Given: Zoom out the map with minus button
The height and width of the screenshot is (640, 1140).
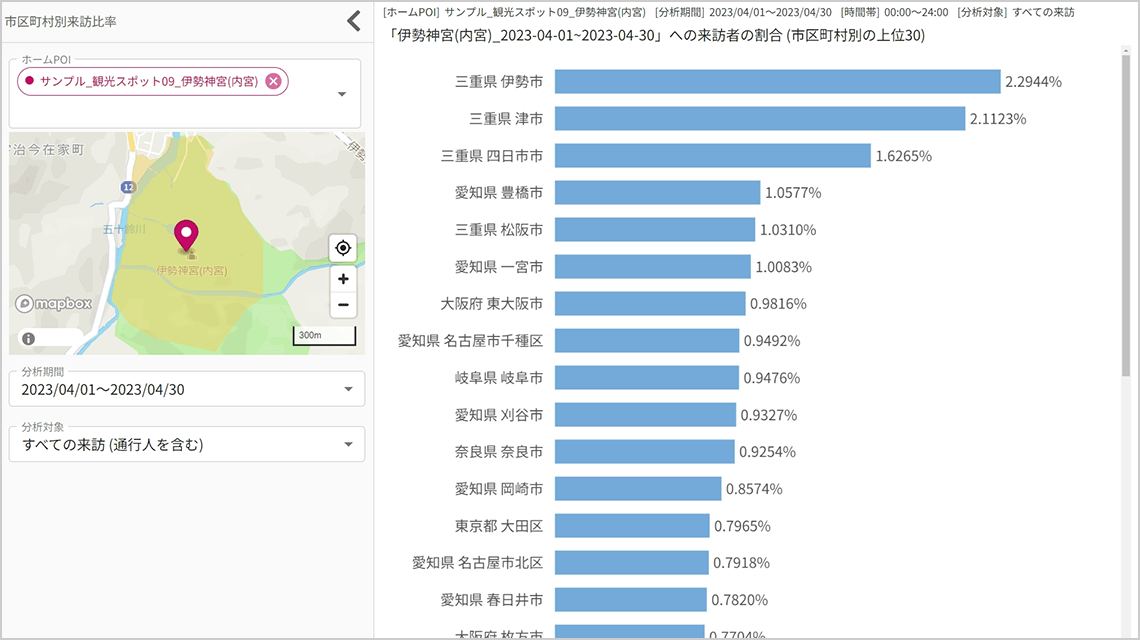Looking at the screenshot, I should pyautogui.click(x=343, y=305).
